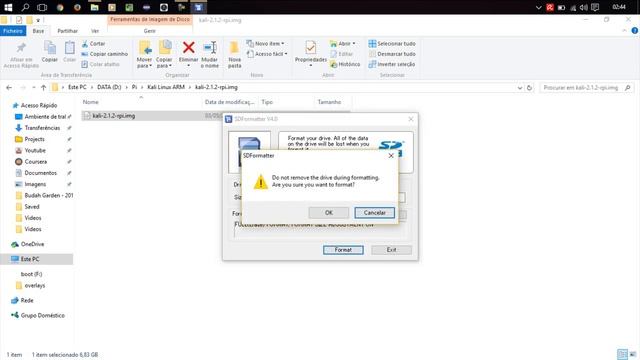
Task: Click Editar in the ribbon
Action: point(341,54)
